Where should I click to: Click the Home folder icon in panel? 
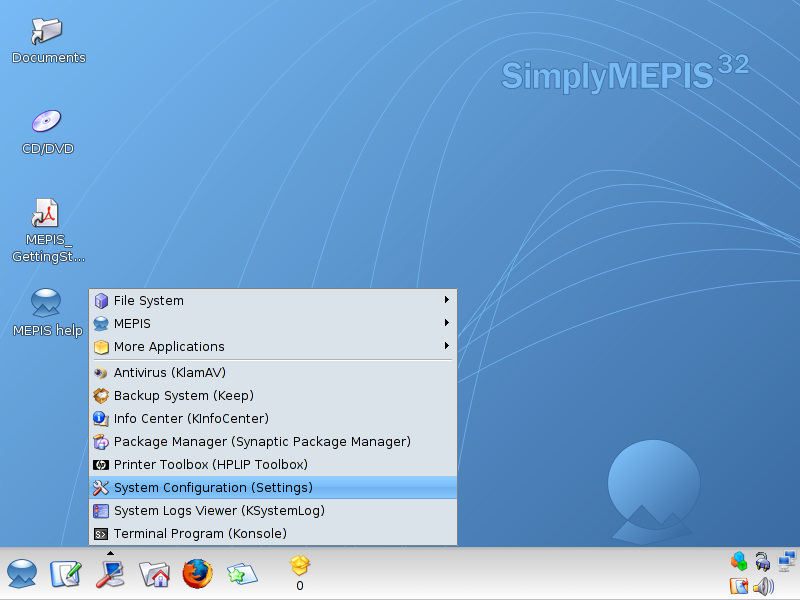[154, 573]
